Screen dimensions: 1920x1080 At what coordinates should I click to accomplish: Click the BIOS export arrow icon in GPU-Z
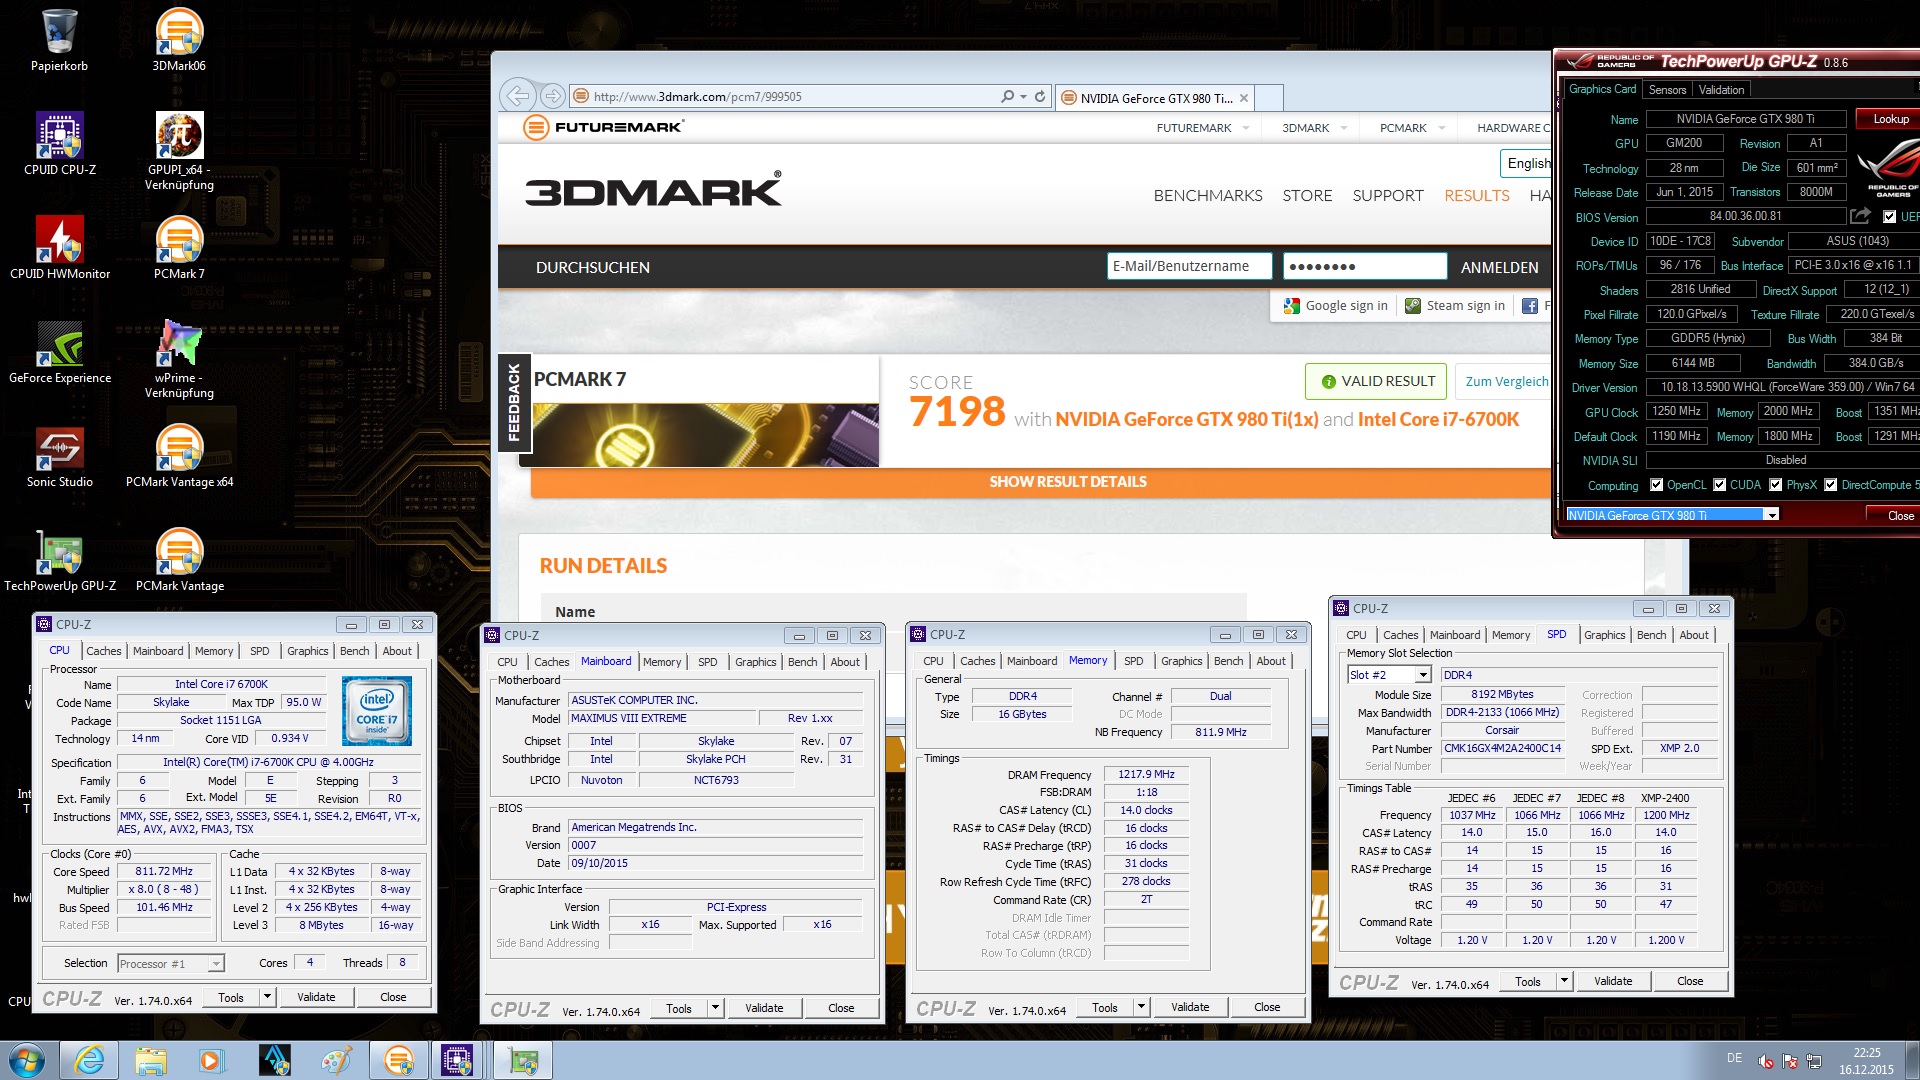1860,216
